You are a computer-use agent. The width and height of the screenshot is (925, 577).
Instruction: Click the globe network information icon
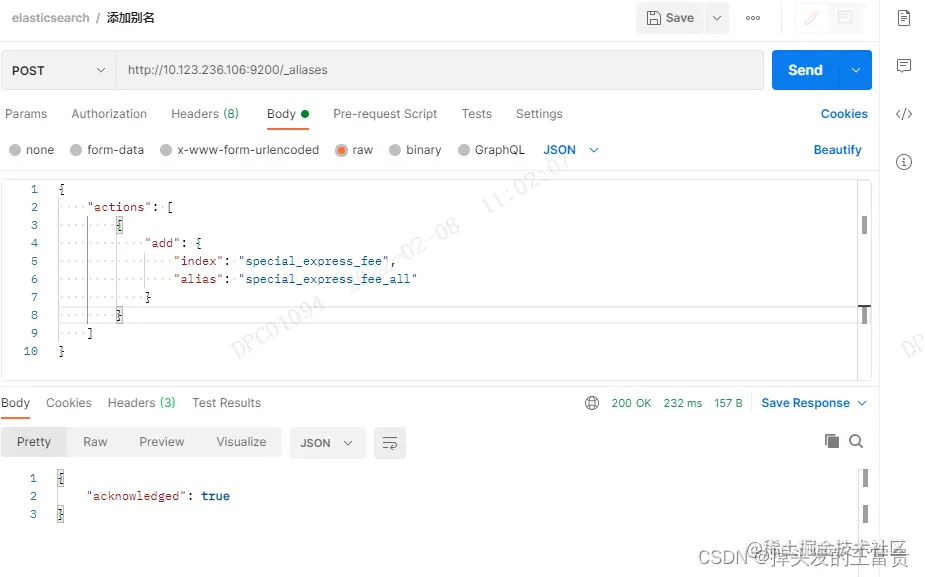point(592,403)
